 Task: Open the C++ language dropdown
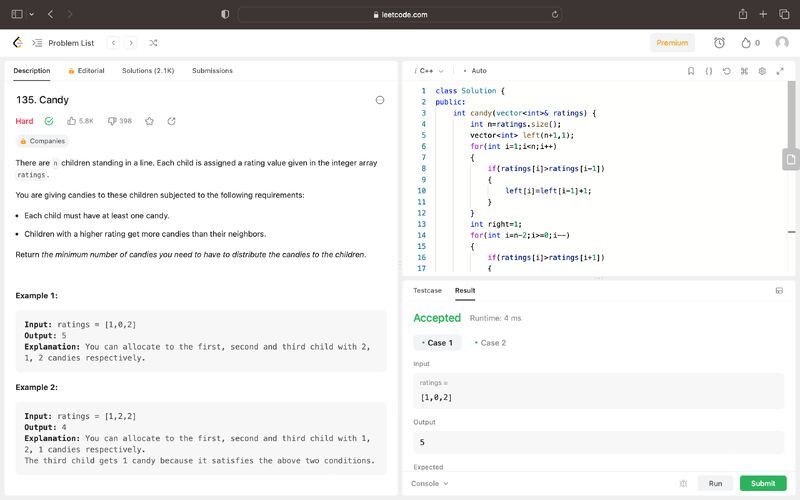coord(429,71)
